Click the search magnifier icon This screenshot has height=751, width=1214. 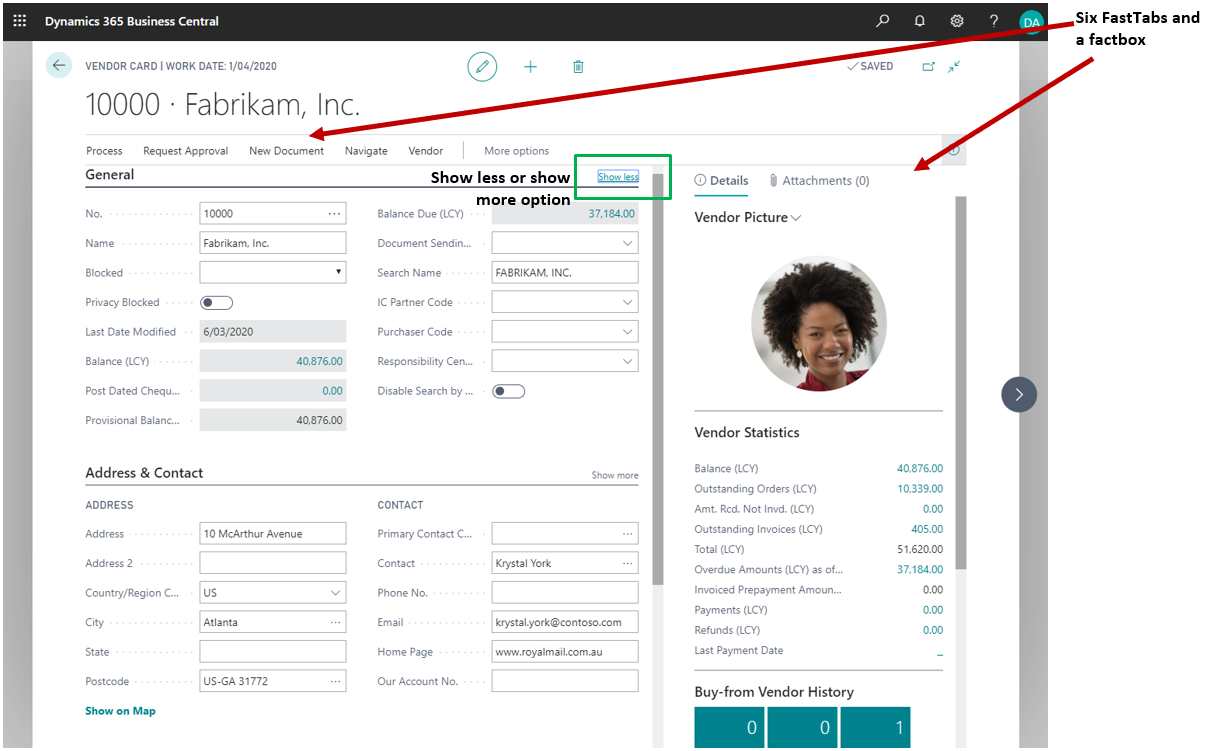pyautogui.click(x=882, y=21)
